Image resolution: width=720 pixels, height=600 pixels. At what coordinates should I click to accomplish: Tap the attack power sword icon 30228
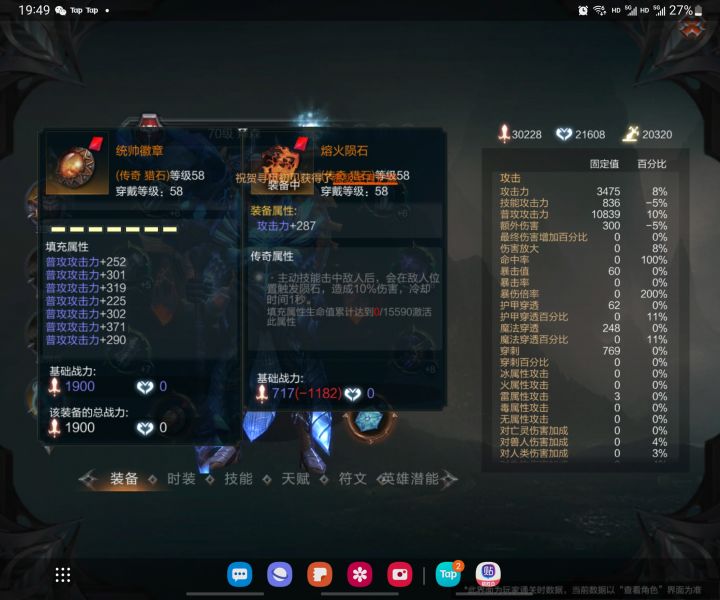[x=504, y=134]
